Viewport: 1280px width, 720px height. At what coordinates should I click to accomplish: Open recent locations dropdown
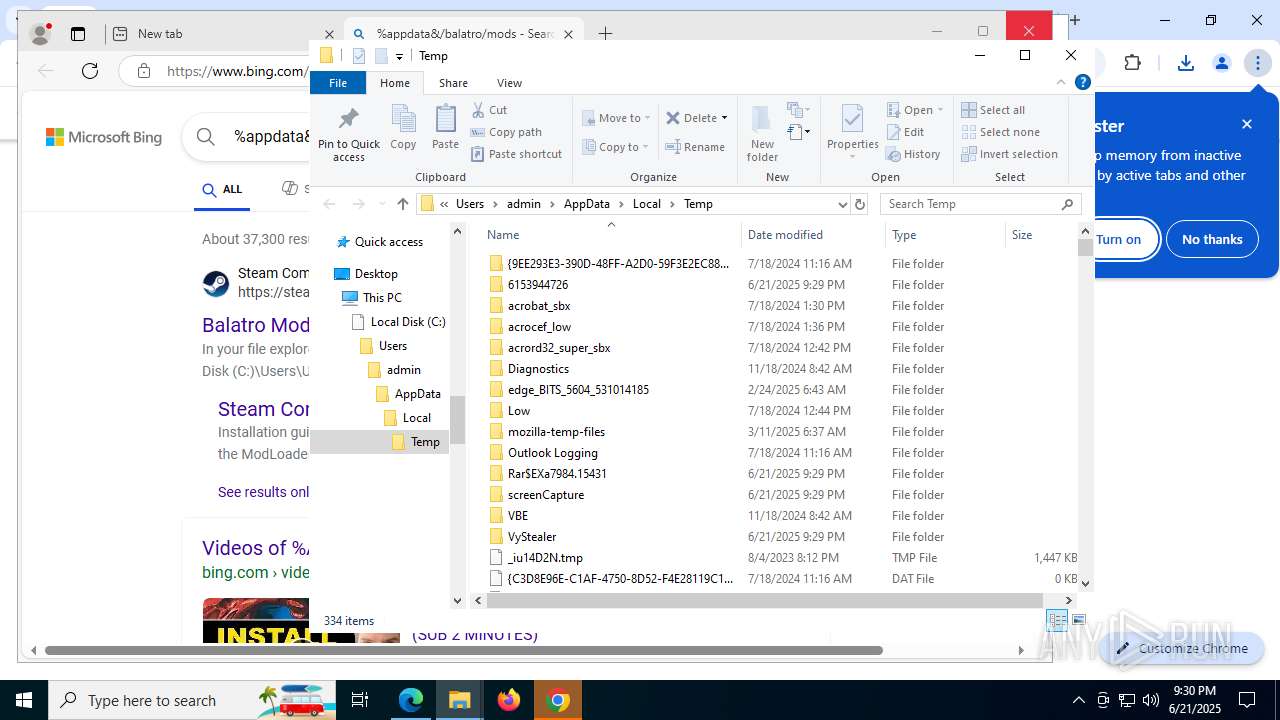pos(382,204)
